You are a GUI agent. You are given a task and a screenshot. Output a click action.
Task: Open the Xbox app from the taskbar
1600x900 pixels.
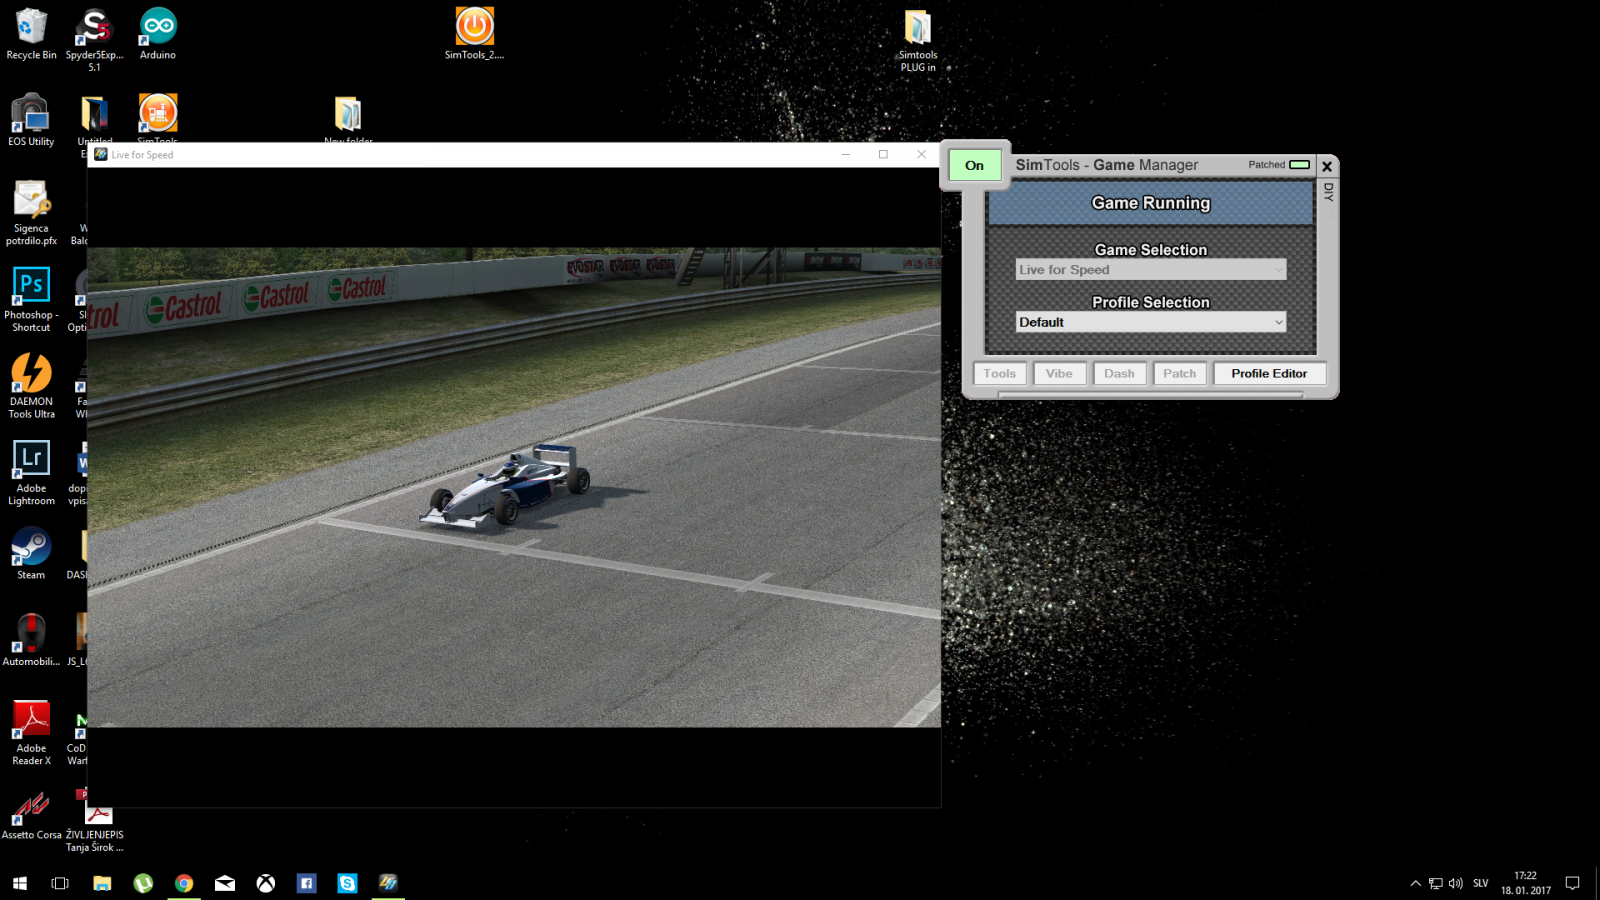click(x=266, y=883)
